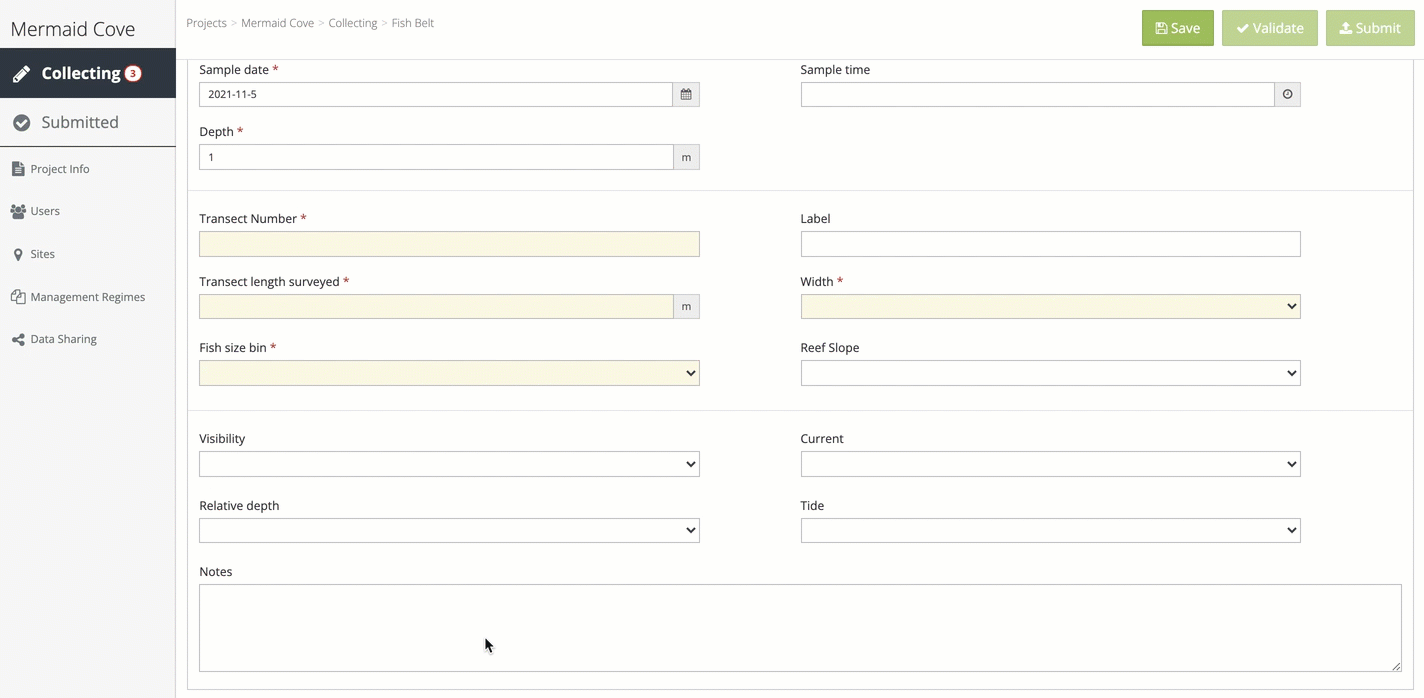Click the Validate button

click(x=1270, y=28)
